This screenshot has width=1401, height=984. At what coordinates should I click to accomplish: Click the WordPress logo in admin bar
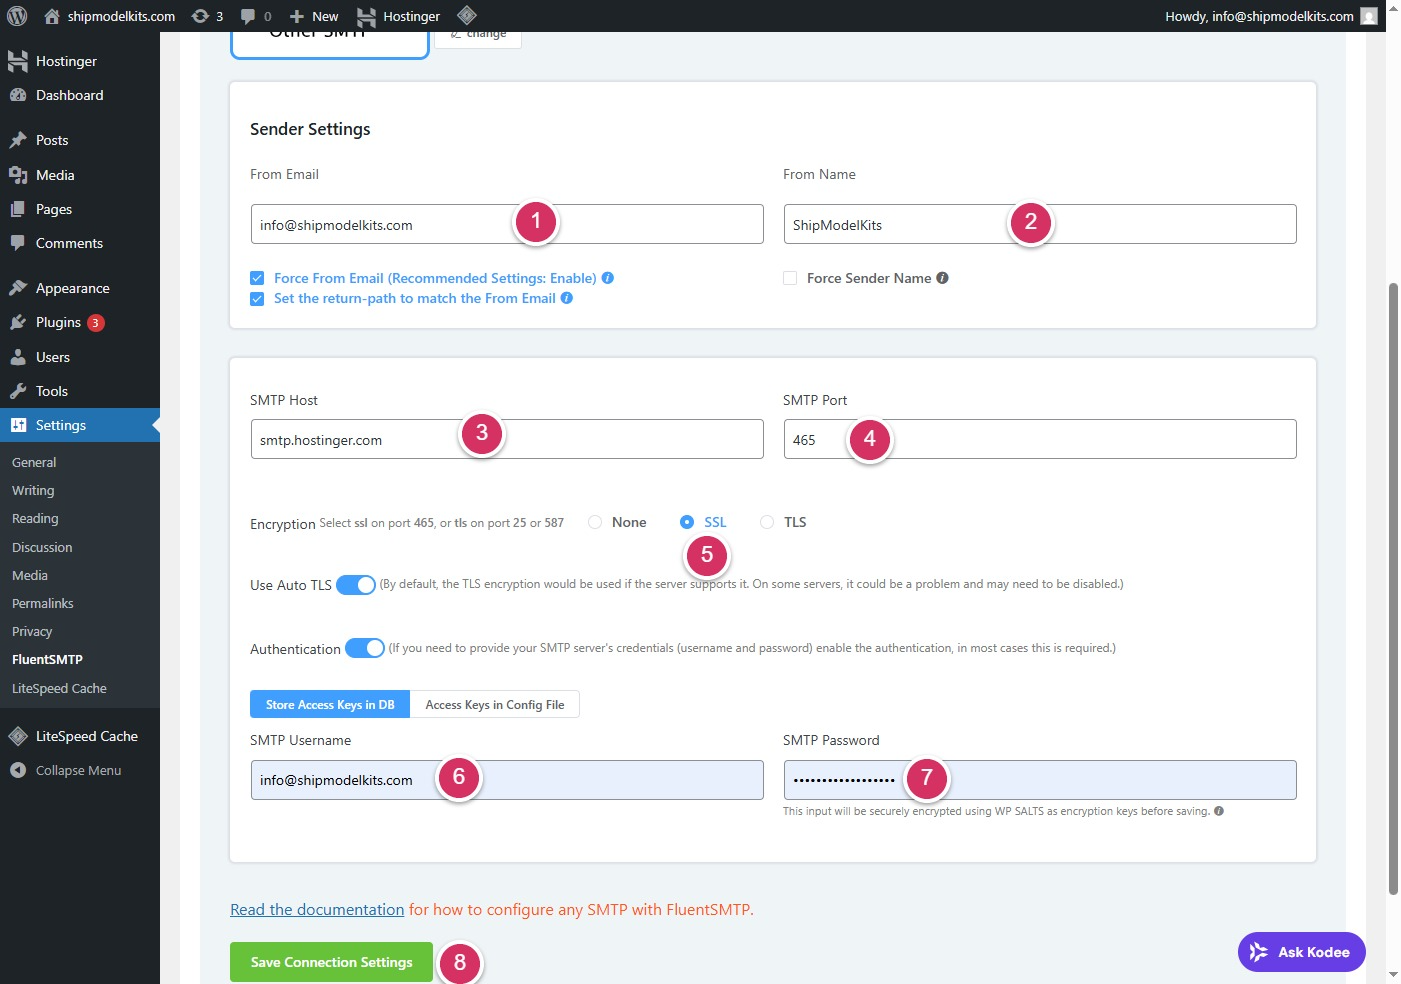tap(17, 16)
